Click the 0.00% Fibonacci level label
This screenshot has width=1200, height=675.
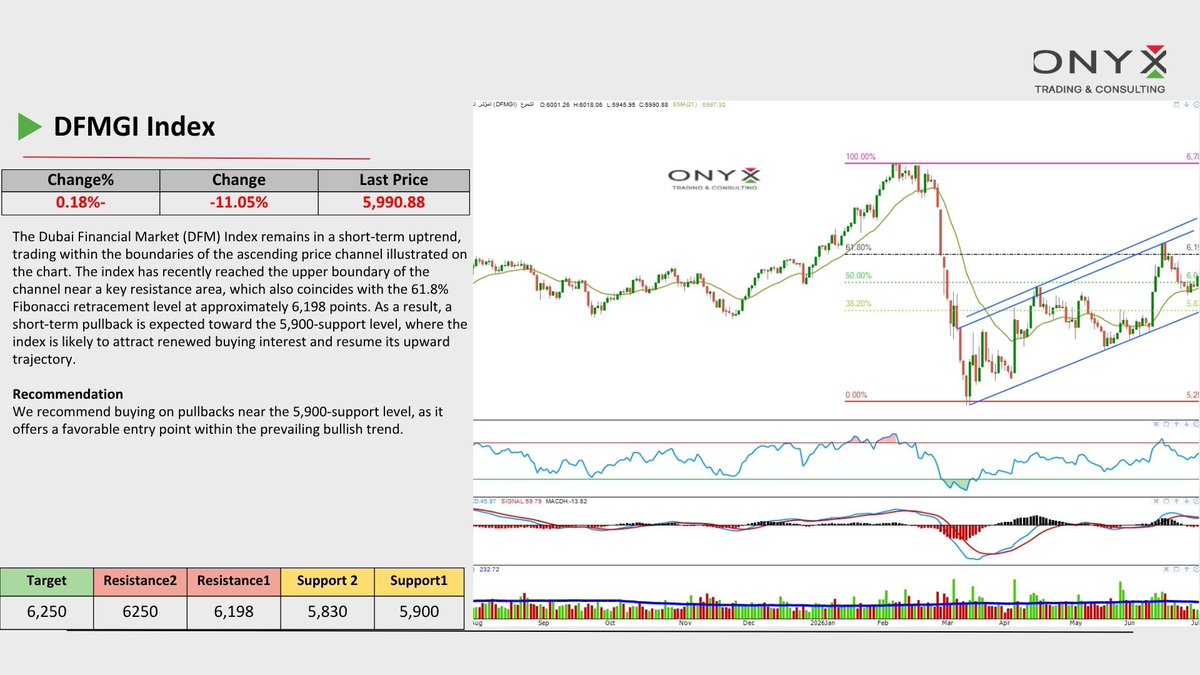click(x=856, y=395)
